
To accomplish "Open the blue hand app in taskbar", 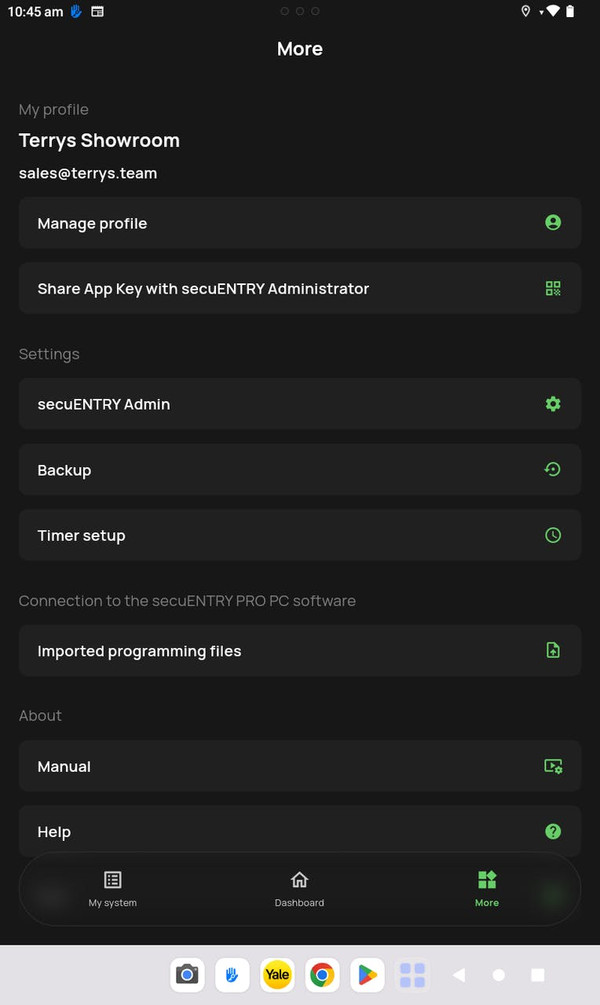I will click(x=232, y=975).
